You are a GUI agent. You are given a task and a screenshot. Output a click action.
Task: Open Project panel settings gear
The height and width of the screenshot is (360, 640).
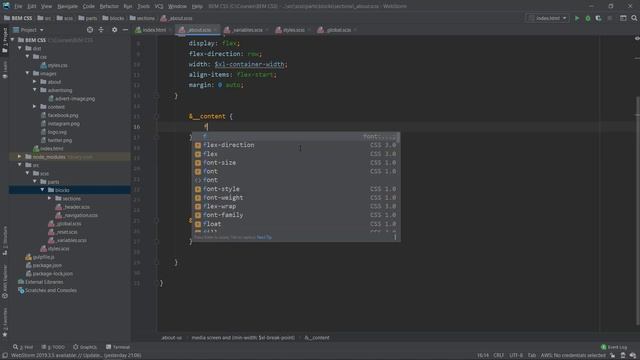(x=114, y=30)
